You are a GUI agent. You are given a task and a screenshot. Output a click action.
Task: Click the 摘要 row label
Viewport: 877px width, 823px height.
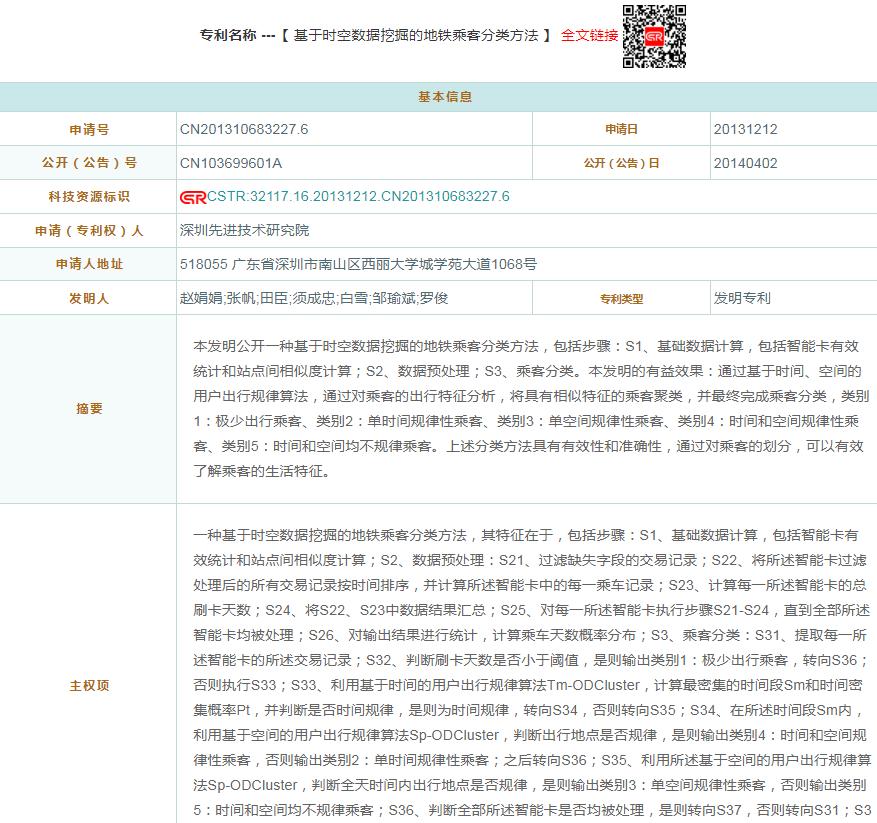coord(88,409)
